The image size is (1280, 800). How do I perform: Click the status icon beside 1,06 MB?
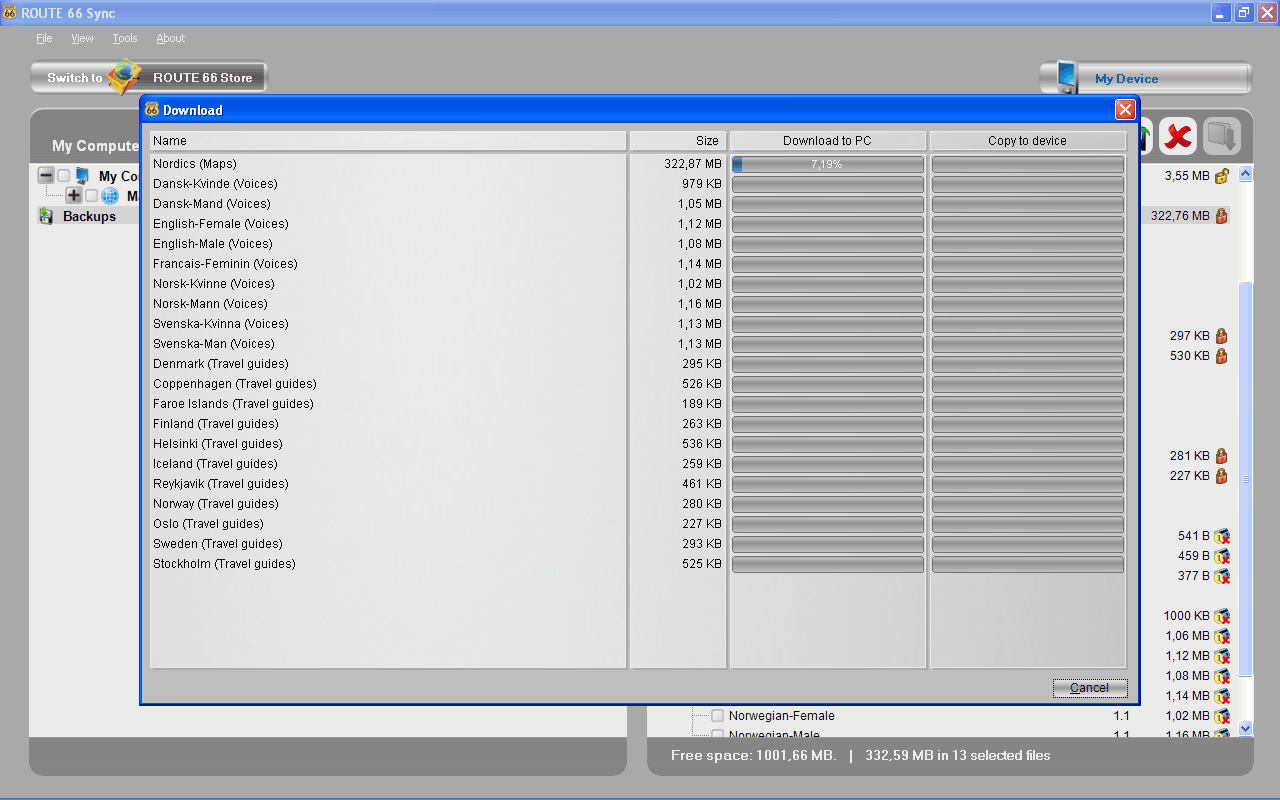[1222, 636]
